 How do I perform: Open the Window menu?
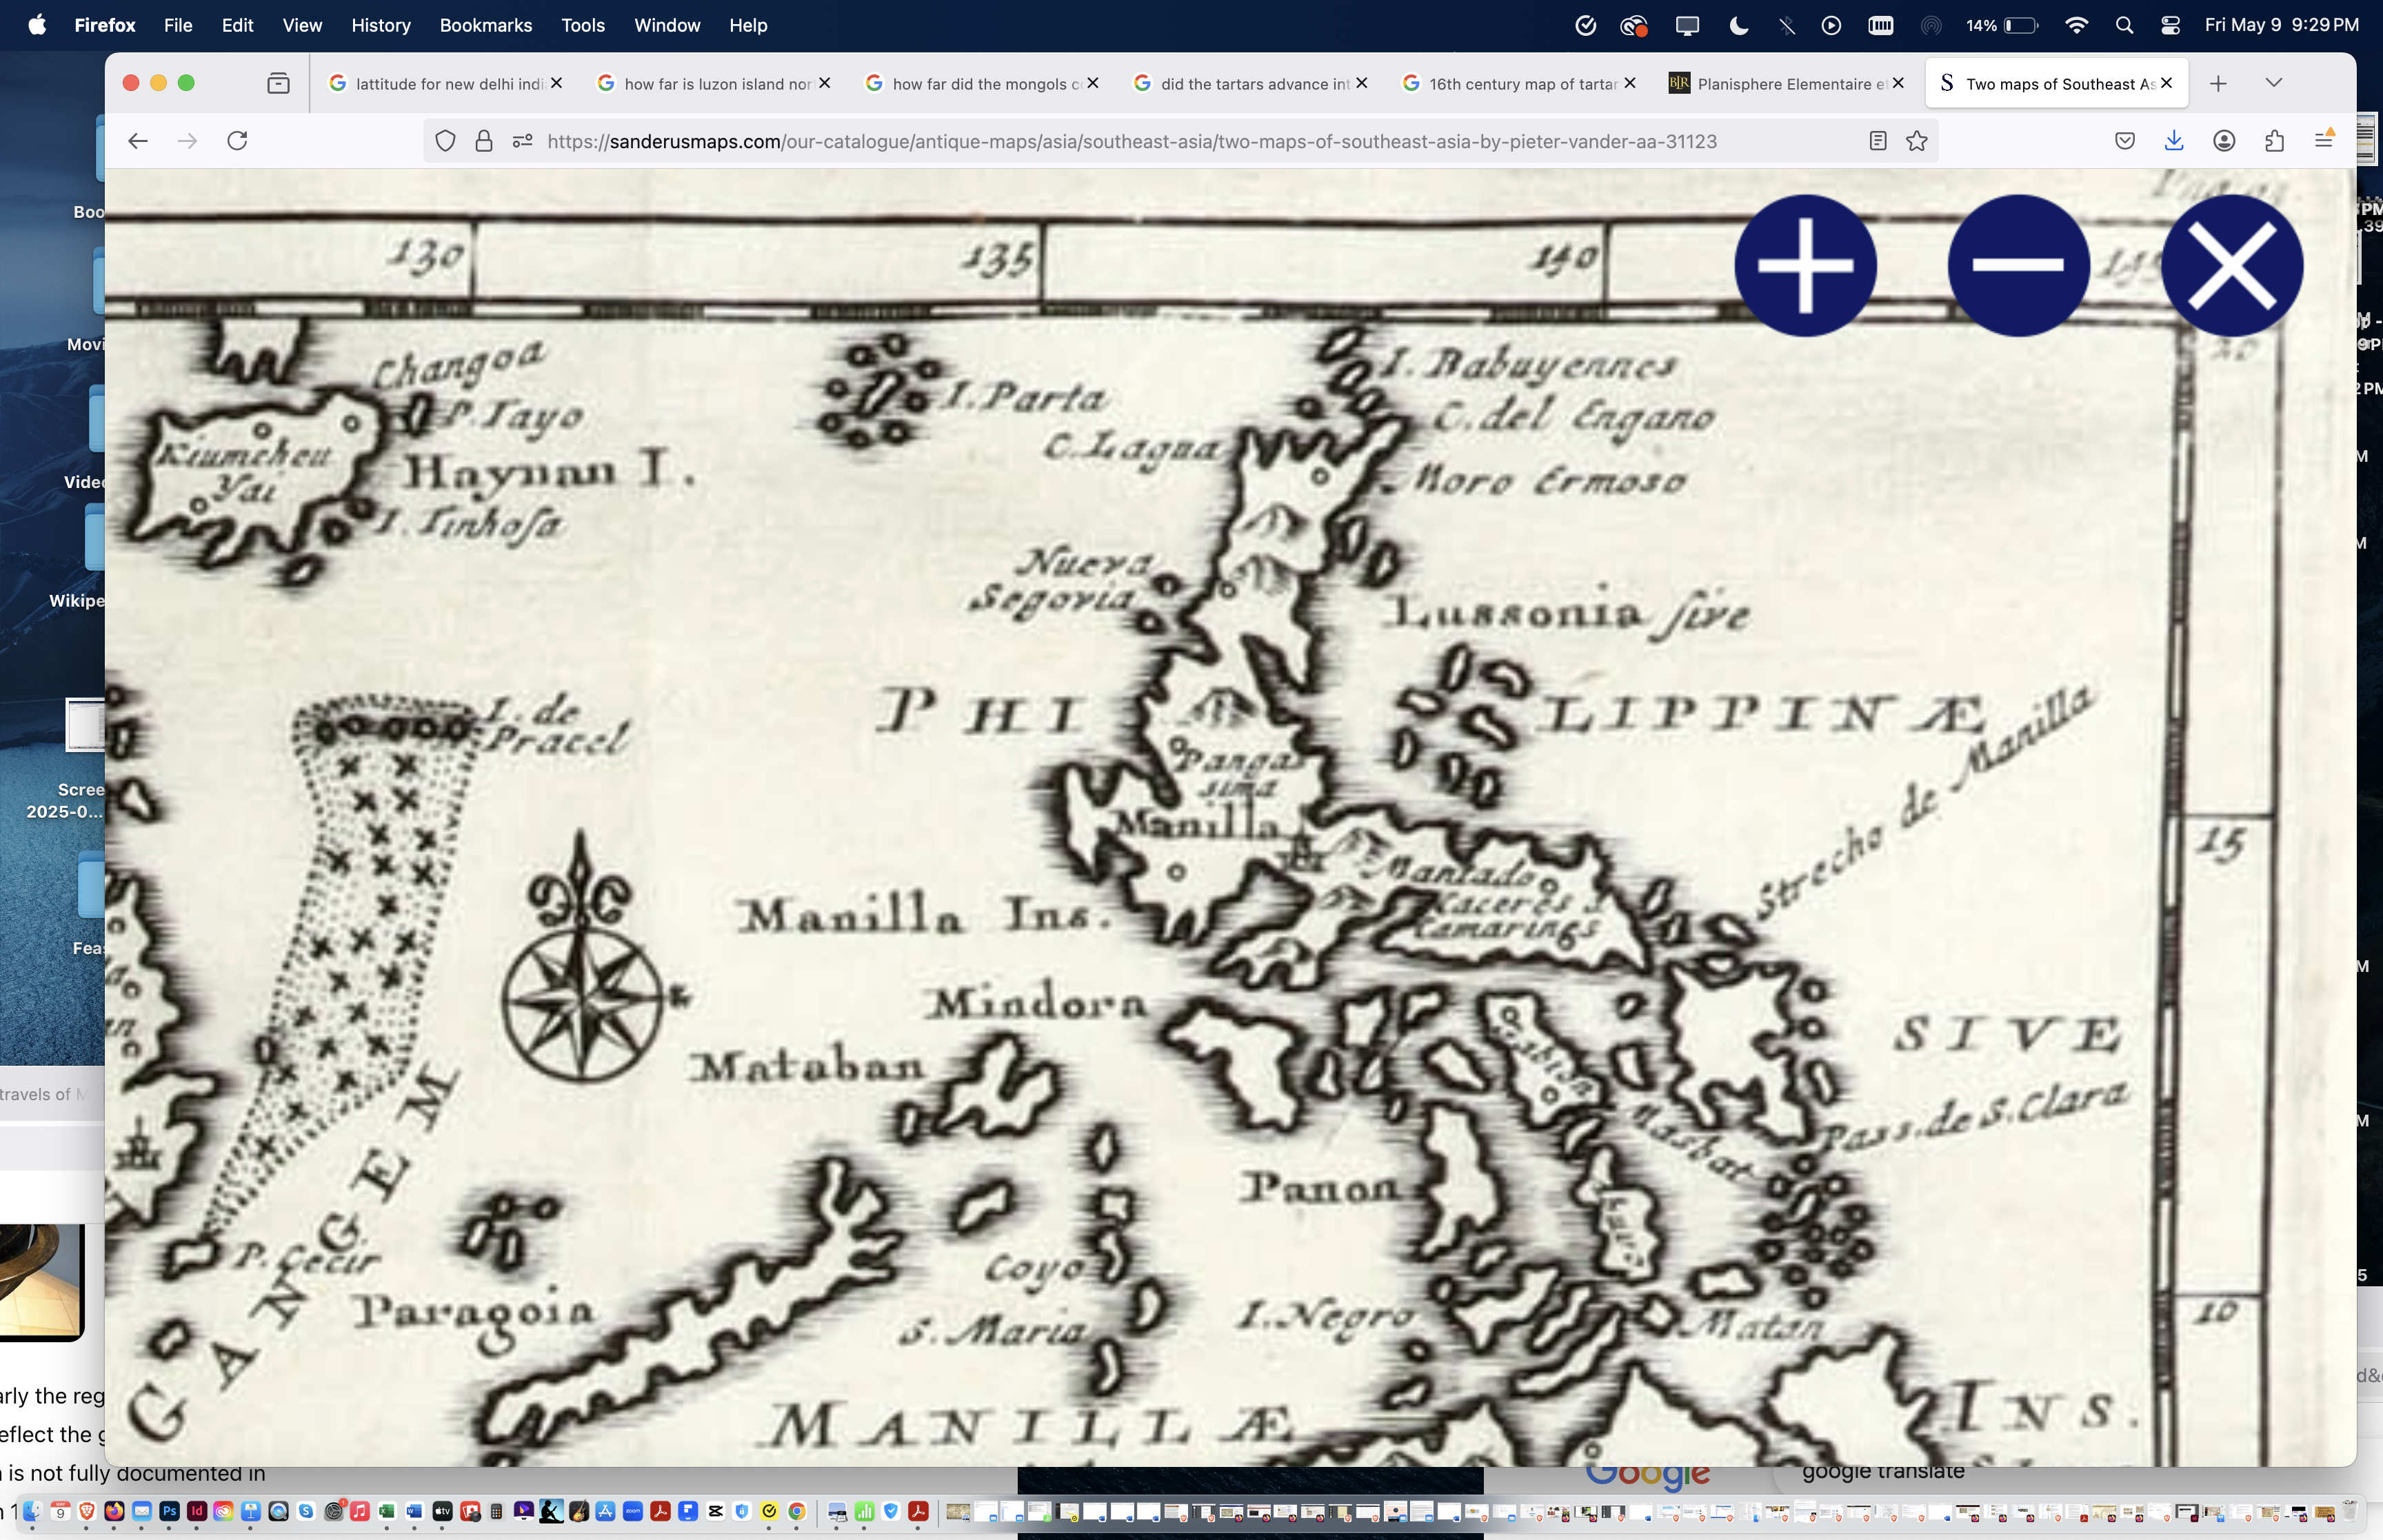coord(667,25)
